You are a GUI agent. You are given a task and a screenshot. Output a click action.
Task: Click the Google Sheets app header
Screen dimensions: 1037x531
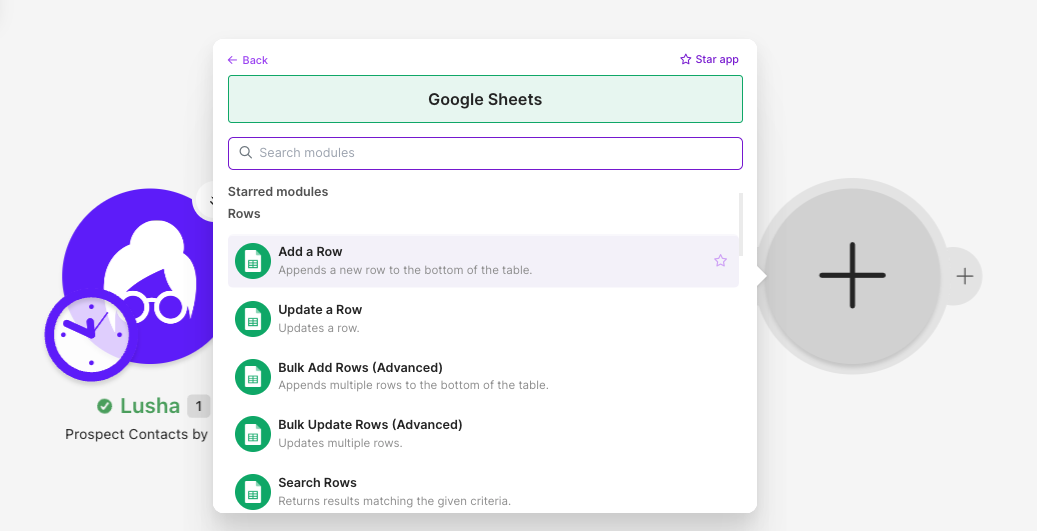[x=485, y=99]
